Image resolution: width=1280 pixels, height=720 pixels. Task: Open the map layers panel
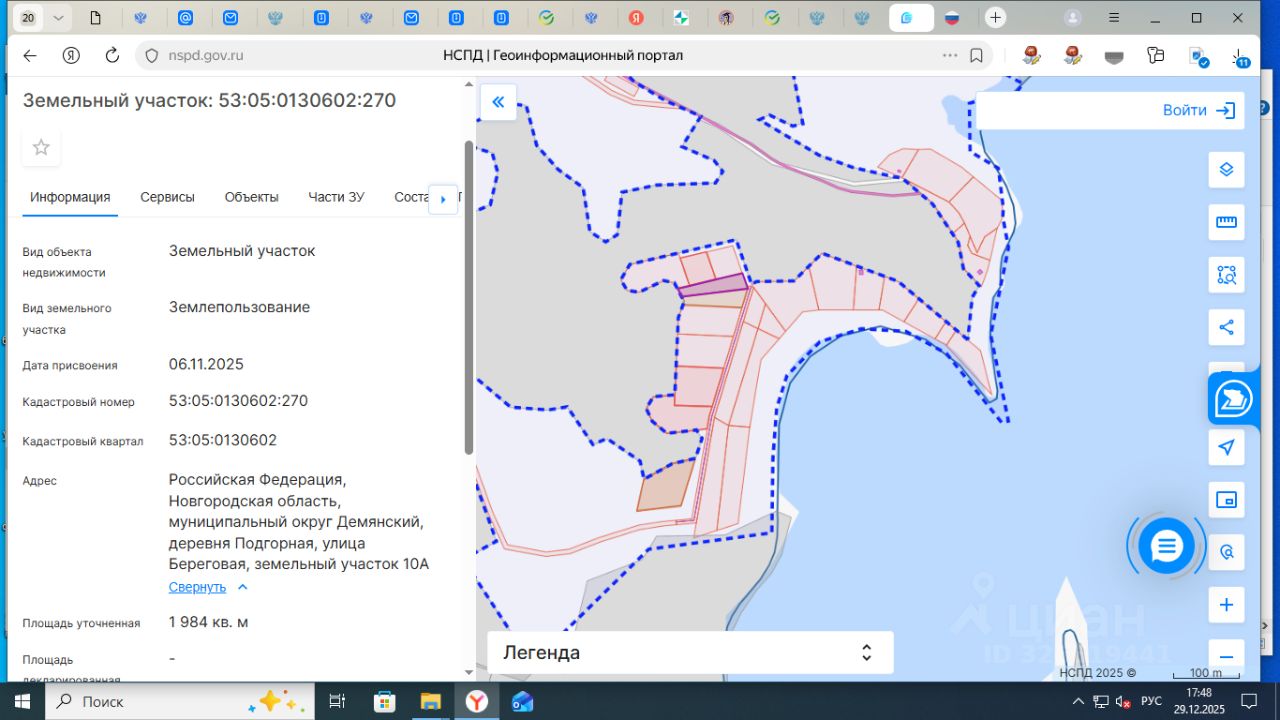pos(1226,170)
